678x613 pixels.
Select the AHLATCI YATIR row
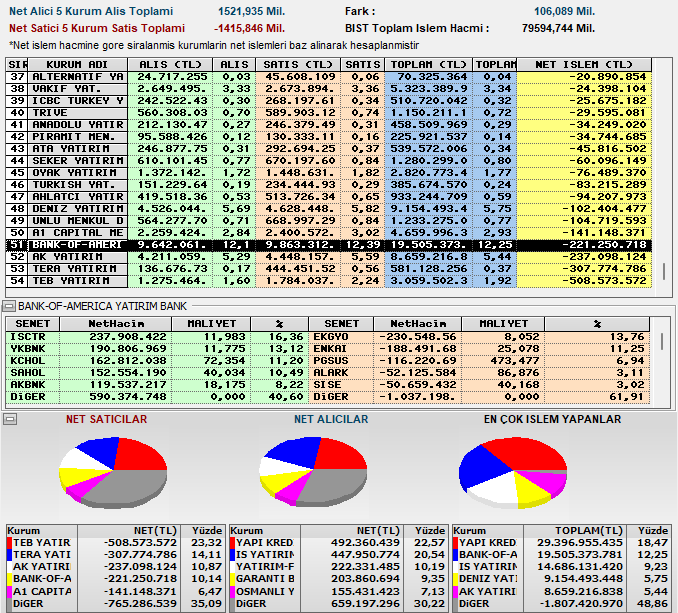329,197
